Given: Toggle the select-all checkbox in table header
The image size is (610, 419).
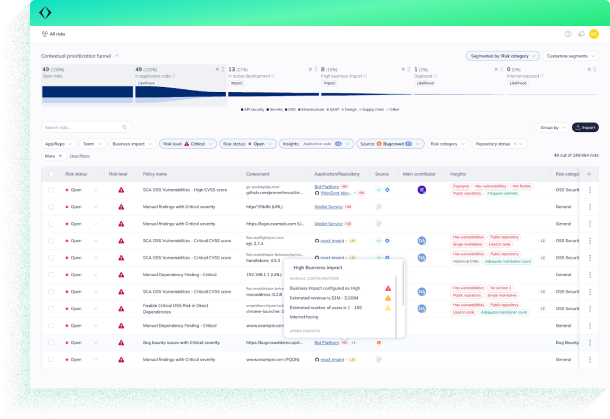Looking at the screenshot, I should tap(51, 174).
